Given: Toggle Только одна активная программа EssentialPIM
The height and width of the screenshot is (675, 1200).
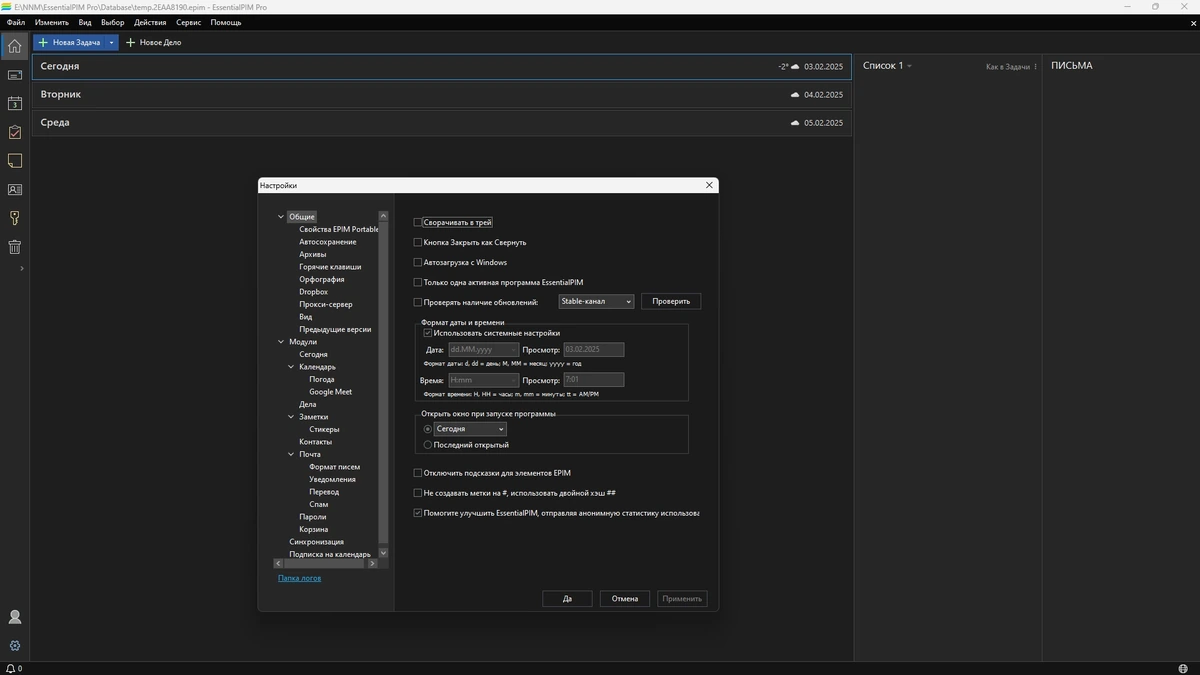Looking at the screenshot, I should [418, 283].
